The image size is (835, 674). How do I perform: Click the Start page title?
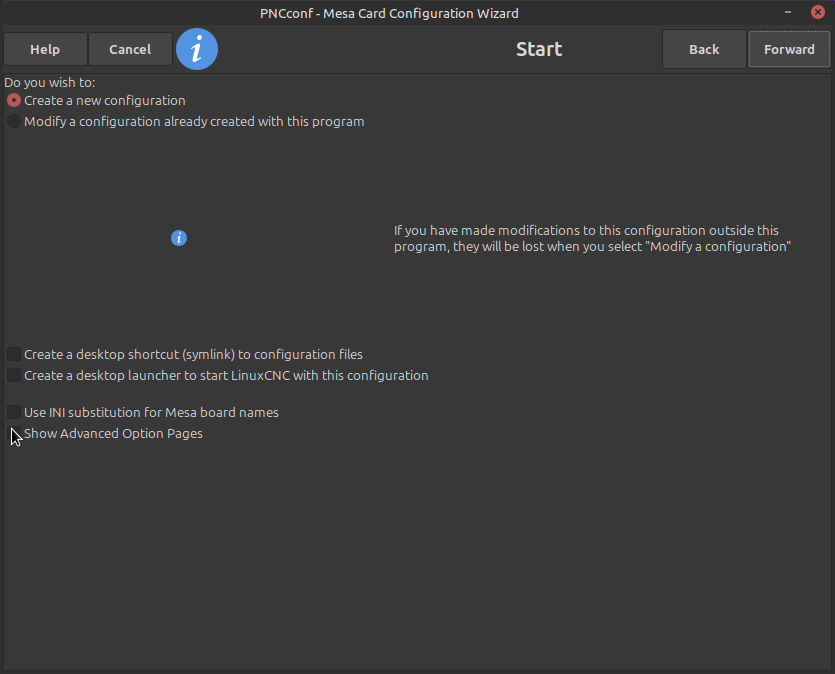[539, 50]
